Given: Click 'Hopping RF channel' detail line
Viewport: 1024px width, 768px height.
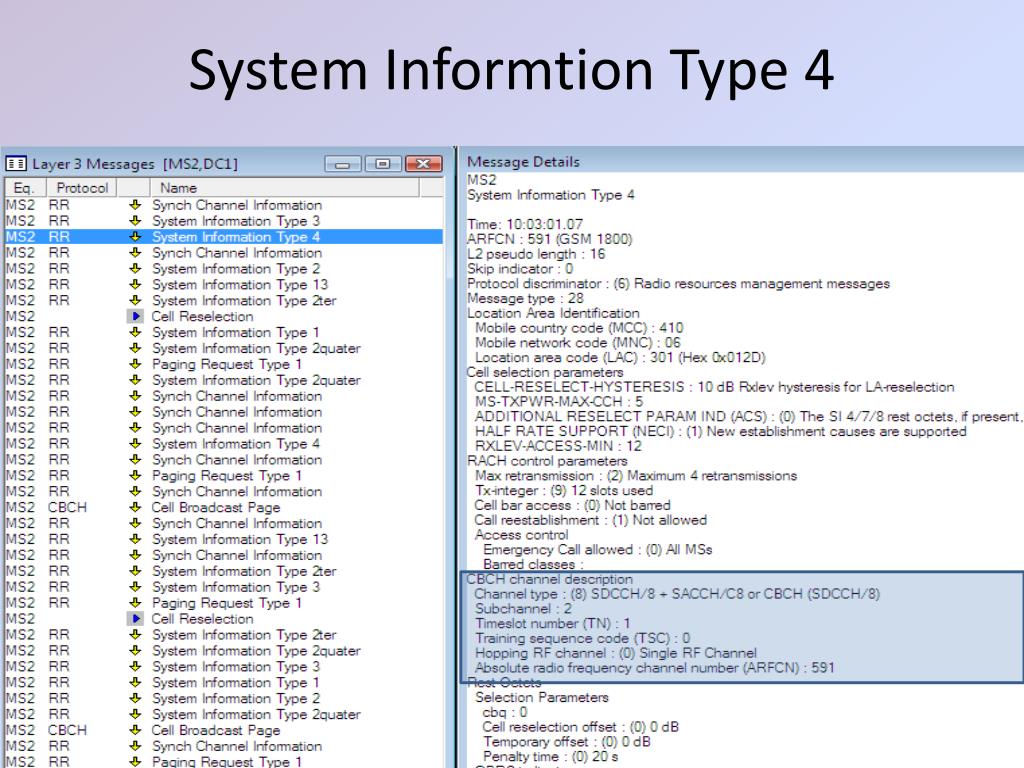Looking at the screenshot, I should [616, 653].
